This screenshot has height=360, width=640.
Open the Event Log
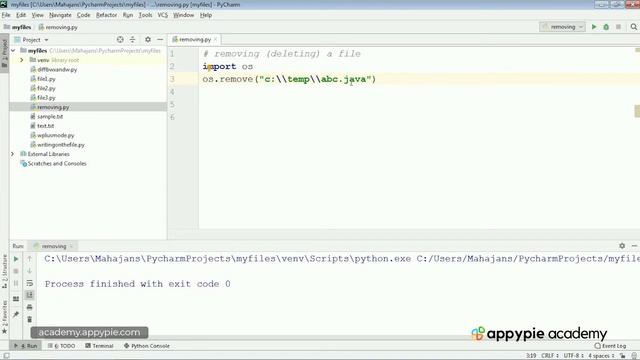pyautogui.click(x=610, y=346)
